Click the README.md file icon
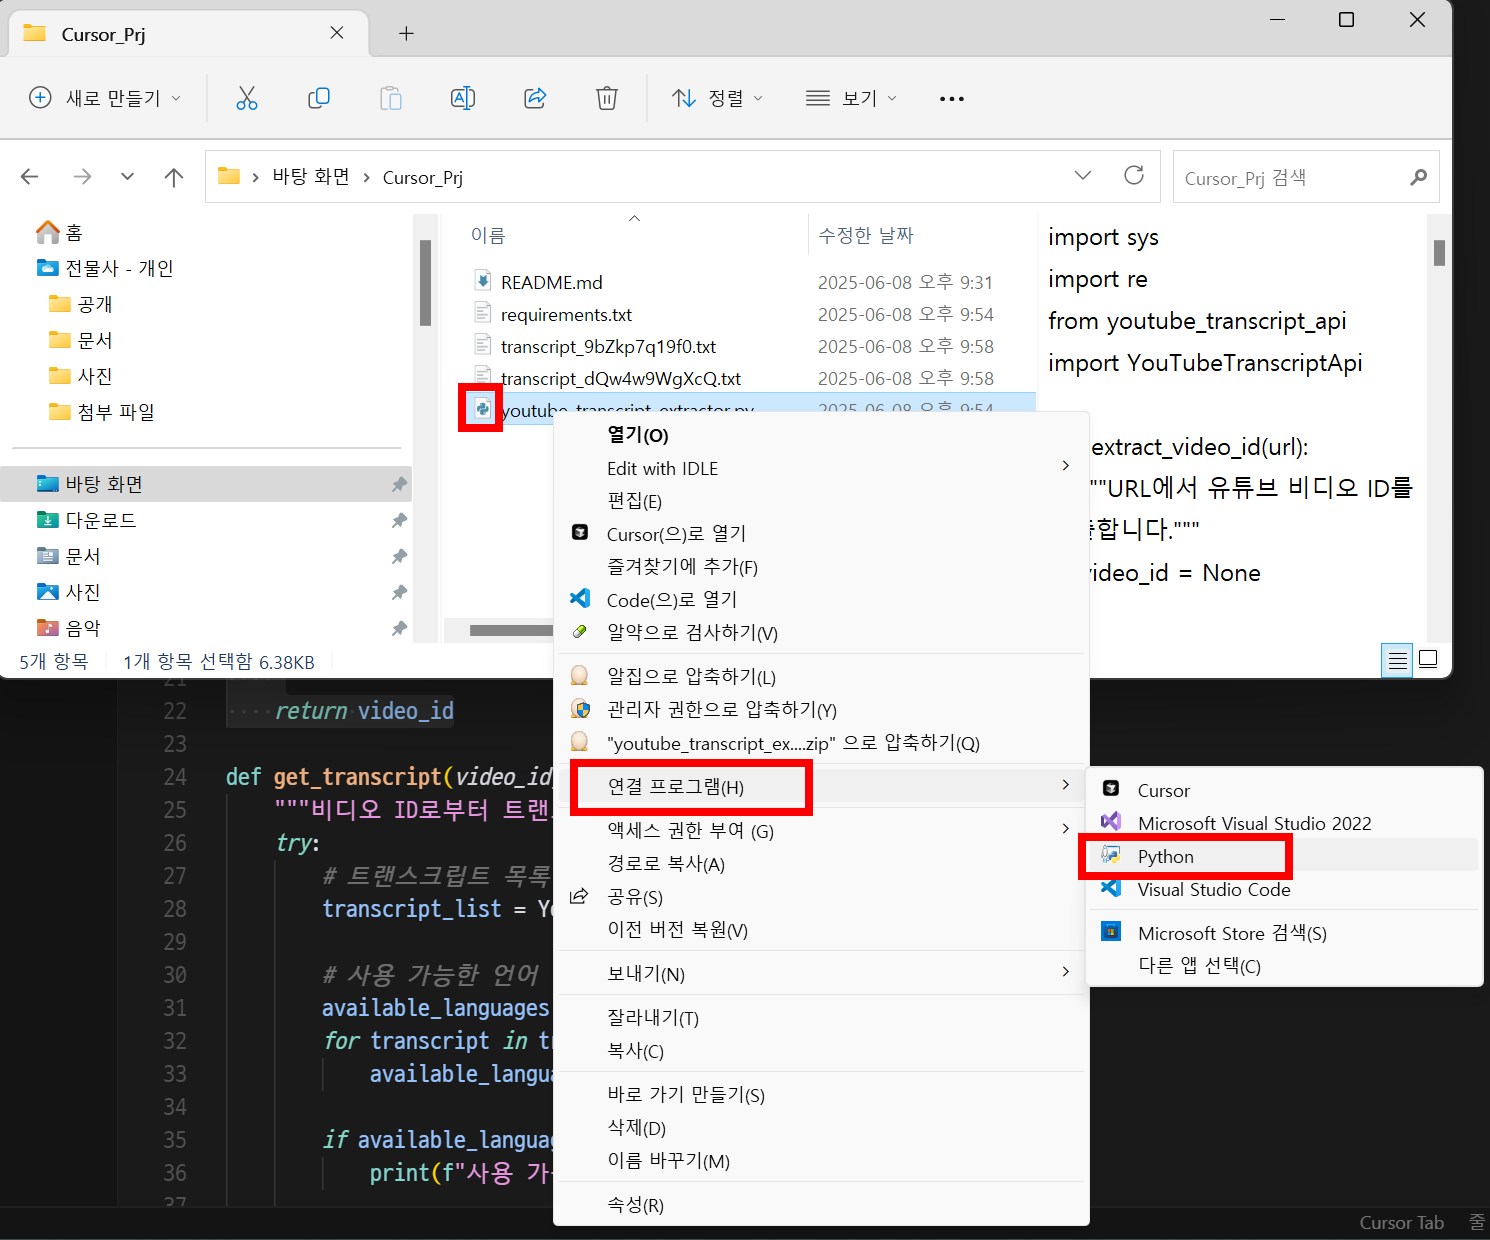Viewport: 1490px width, 1240px height. pos(483,281)
